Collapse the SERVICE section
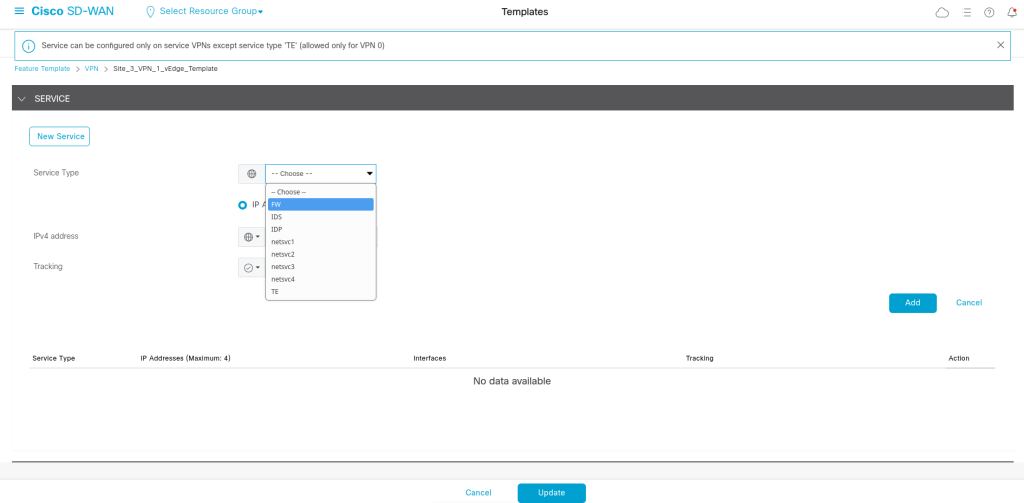 (x=22, y=99)
